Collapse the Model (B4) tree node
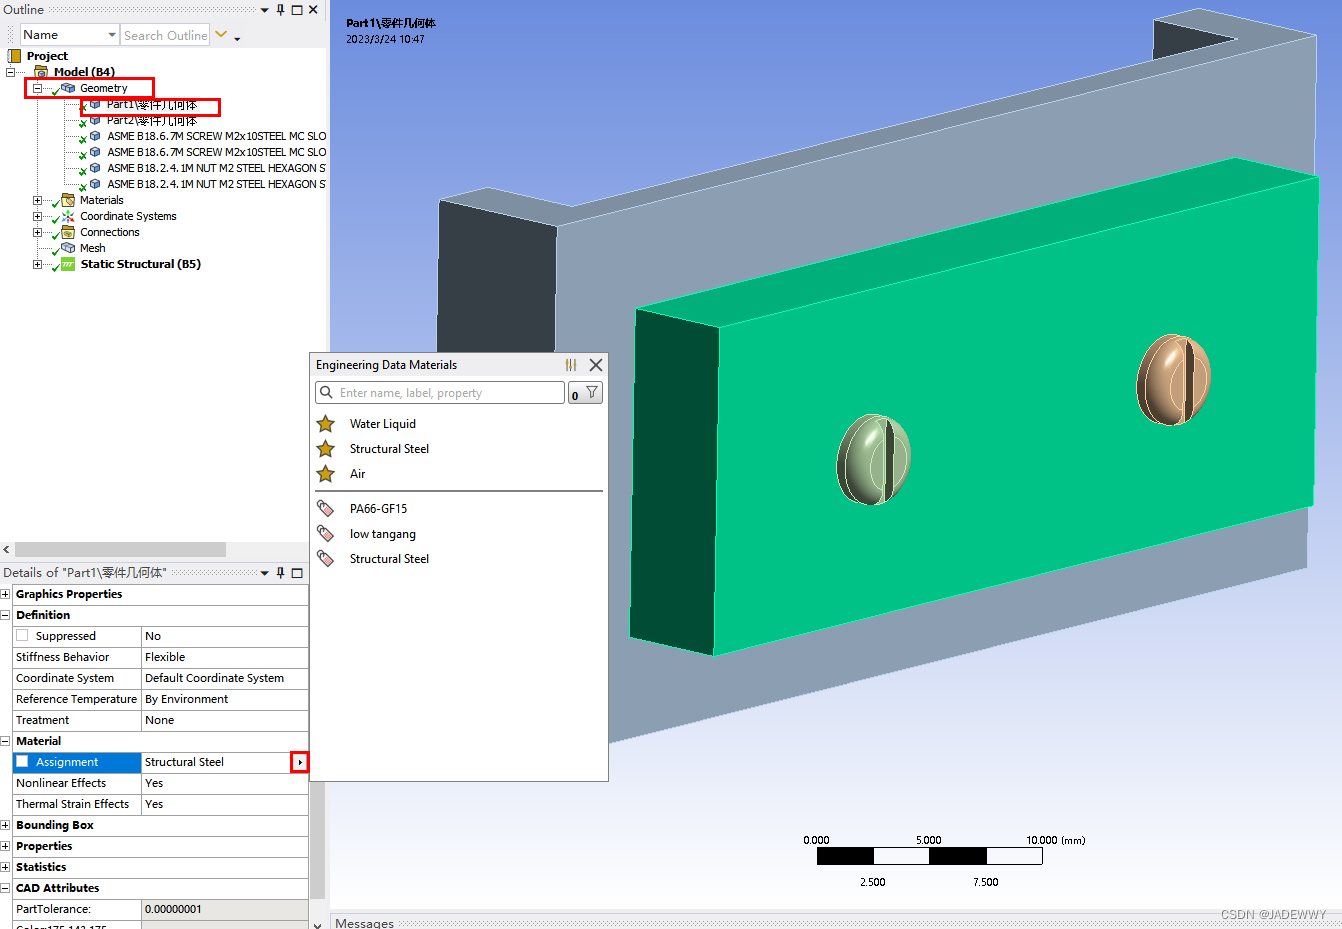 (9, 71)
